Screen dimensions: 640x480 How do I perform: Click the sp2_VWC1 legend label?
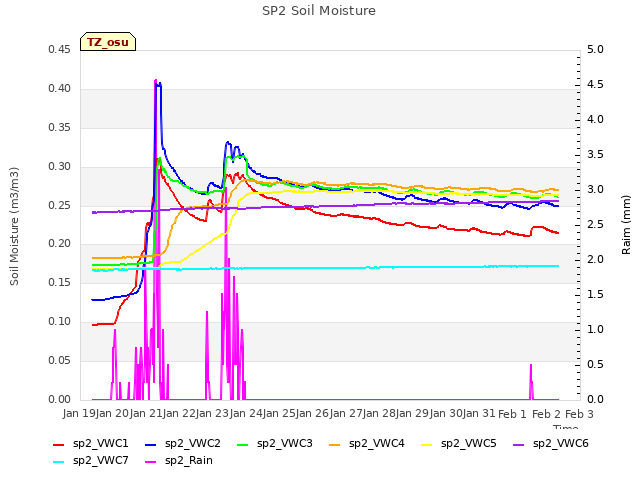pos(100,443)
